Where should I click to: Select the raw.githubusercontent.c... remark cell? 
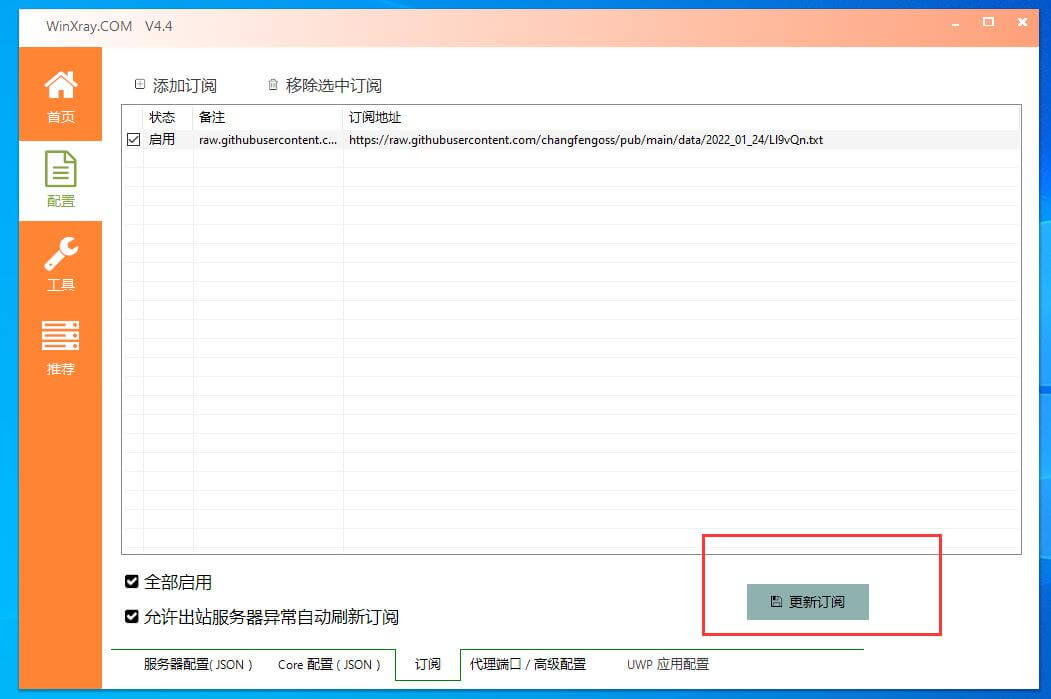268,139
